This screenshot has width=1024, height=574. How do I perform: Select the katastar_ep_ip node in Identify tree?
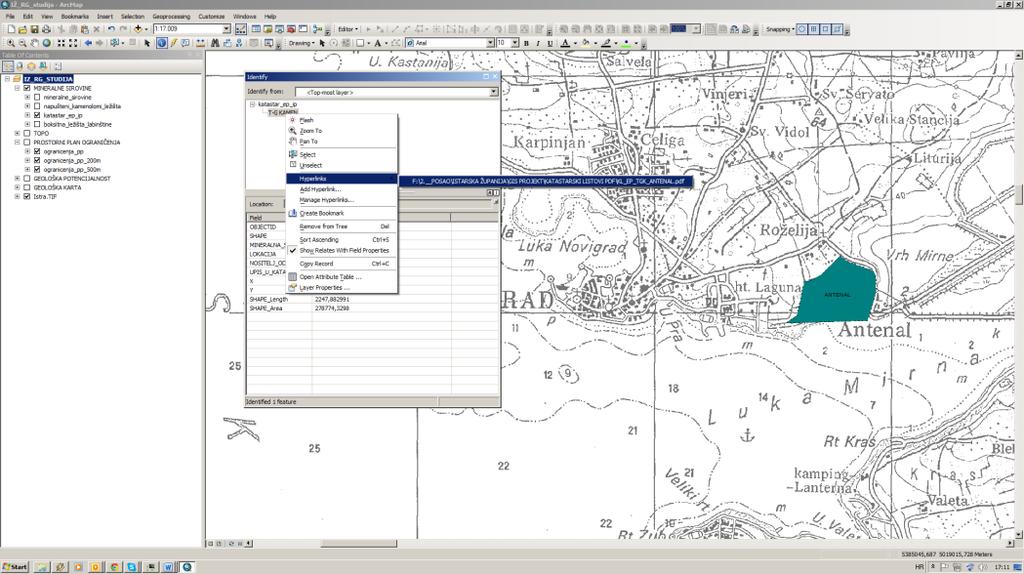click(277, 104)
